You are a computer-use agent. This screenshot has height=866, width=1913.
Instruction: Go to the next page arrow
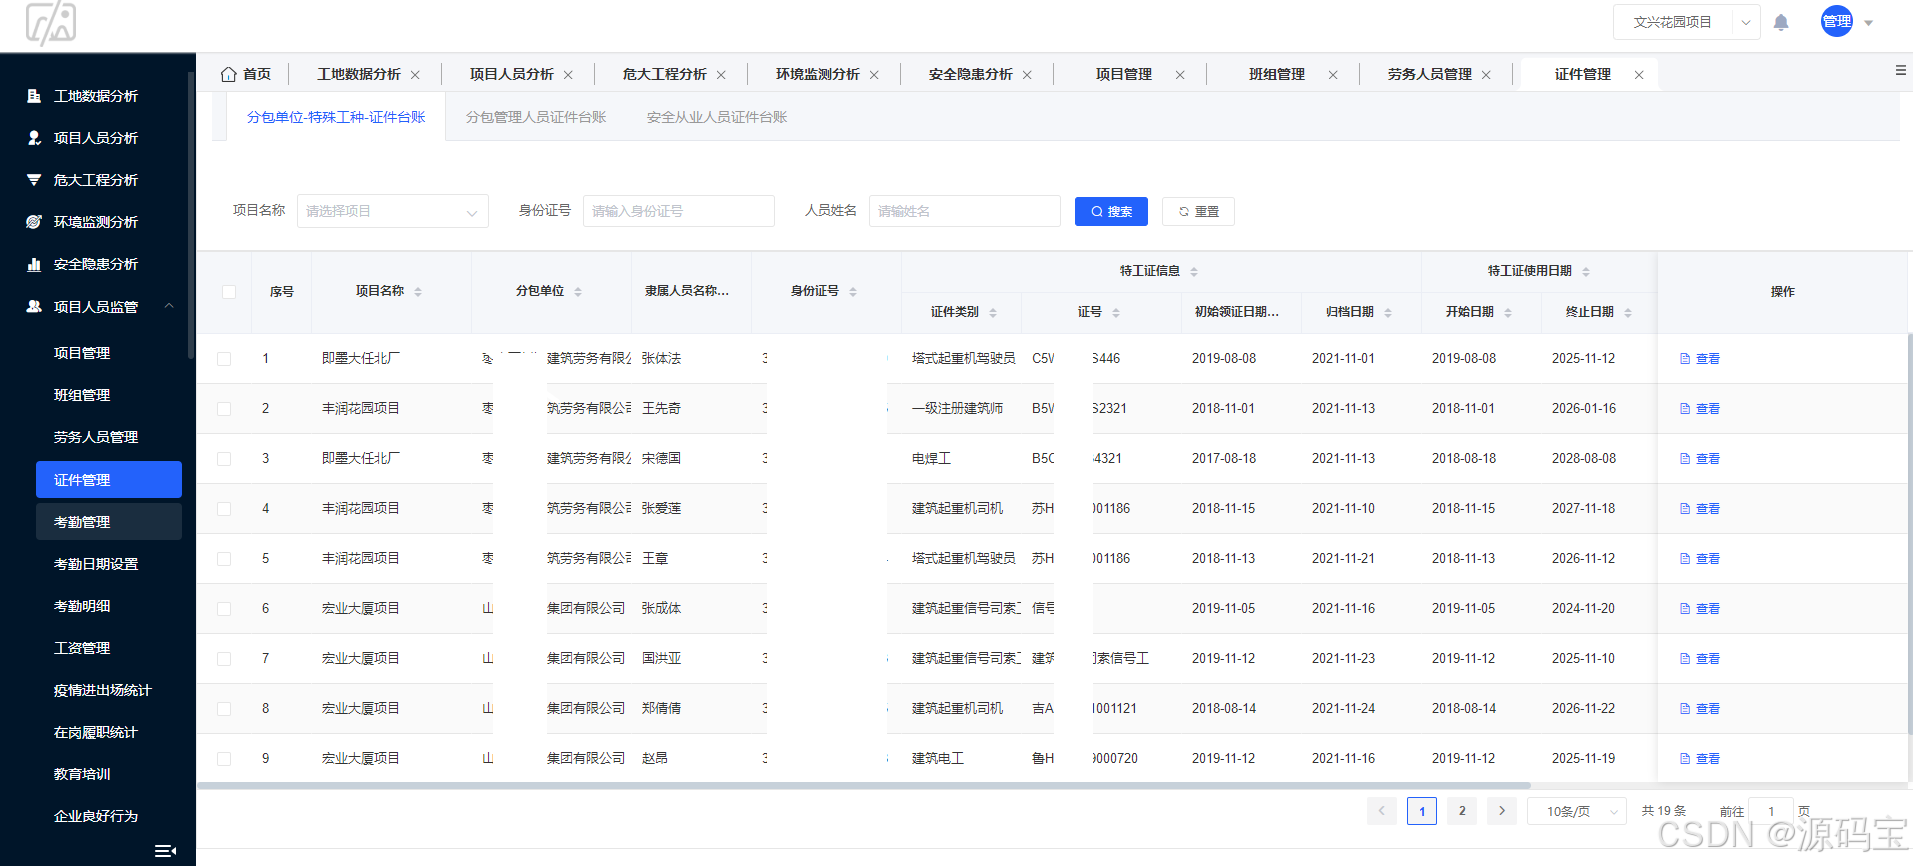click(1501, 811)
